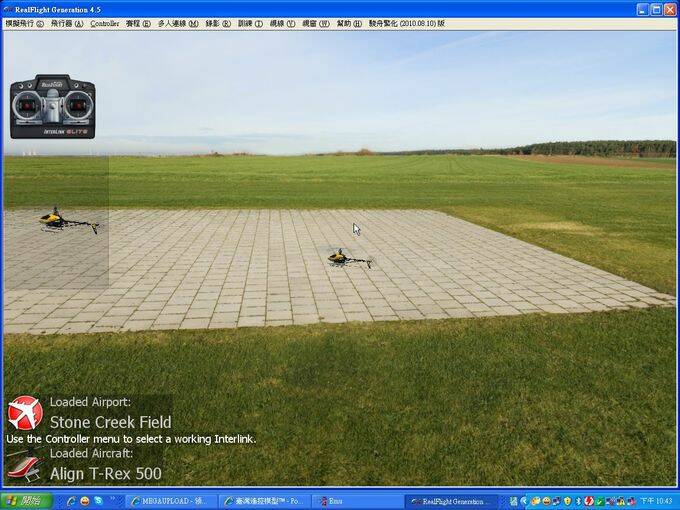This screenshot has height=510, width=680.
Task: Click the red Loaded Airport airplane icon
Action: point(25,413)
